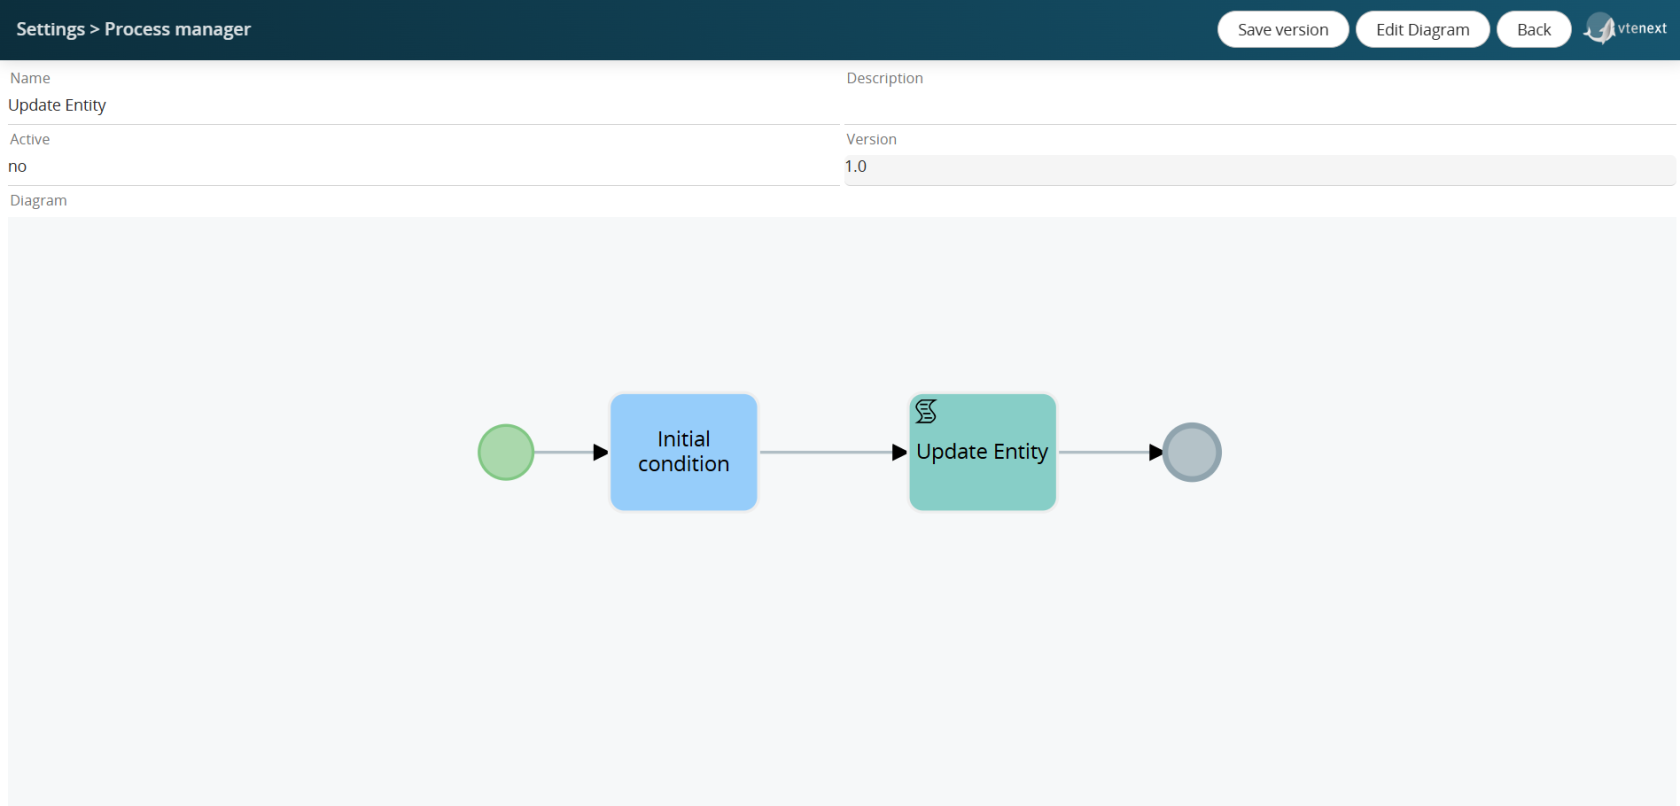The height and width of the screenshot is (806, 1680).
Task: Click the arrow into Initial condition
Action: [572, 452]
